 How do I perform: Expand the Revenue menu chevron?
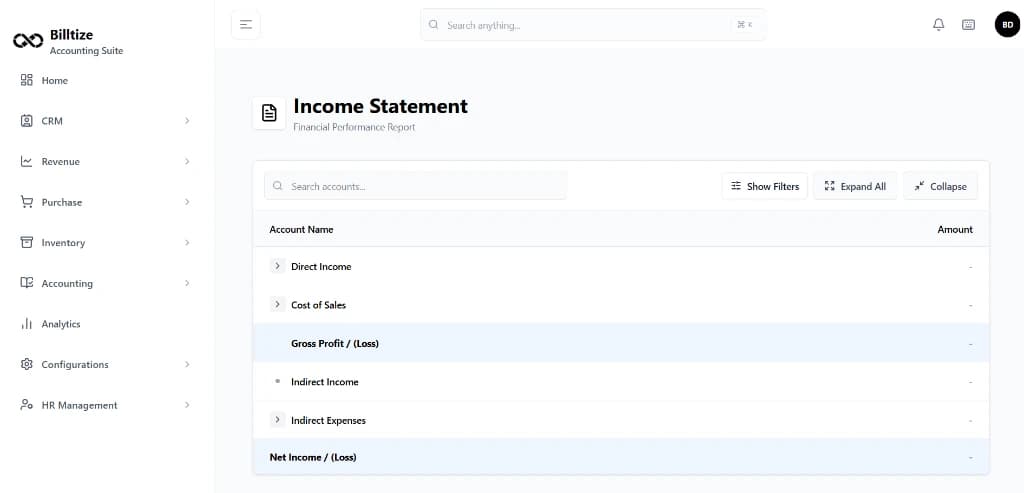[187, 161]
